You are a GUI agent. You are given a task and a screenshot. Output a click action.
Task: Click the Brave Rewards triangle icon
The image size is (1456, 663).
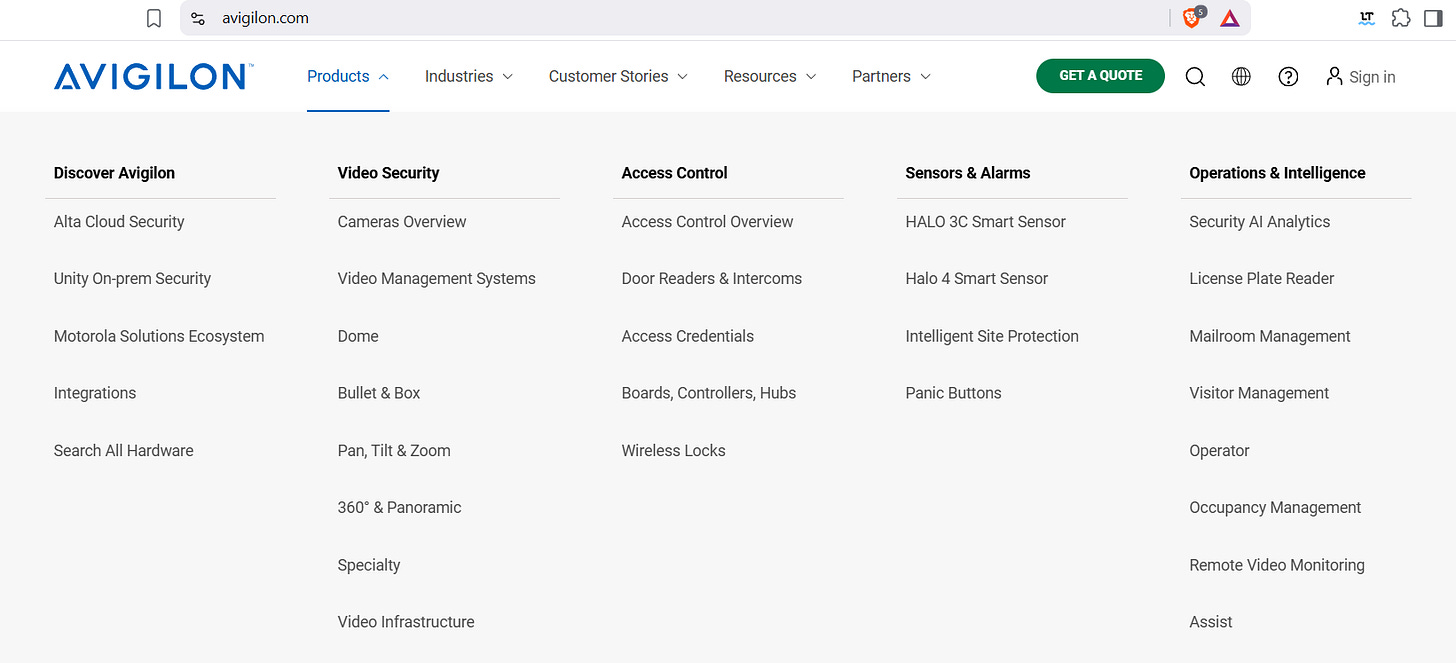1230,18
